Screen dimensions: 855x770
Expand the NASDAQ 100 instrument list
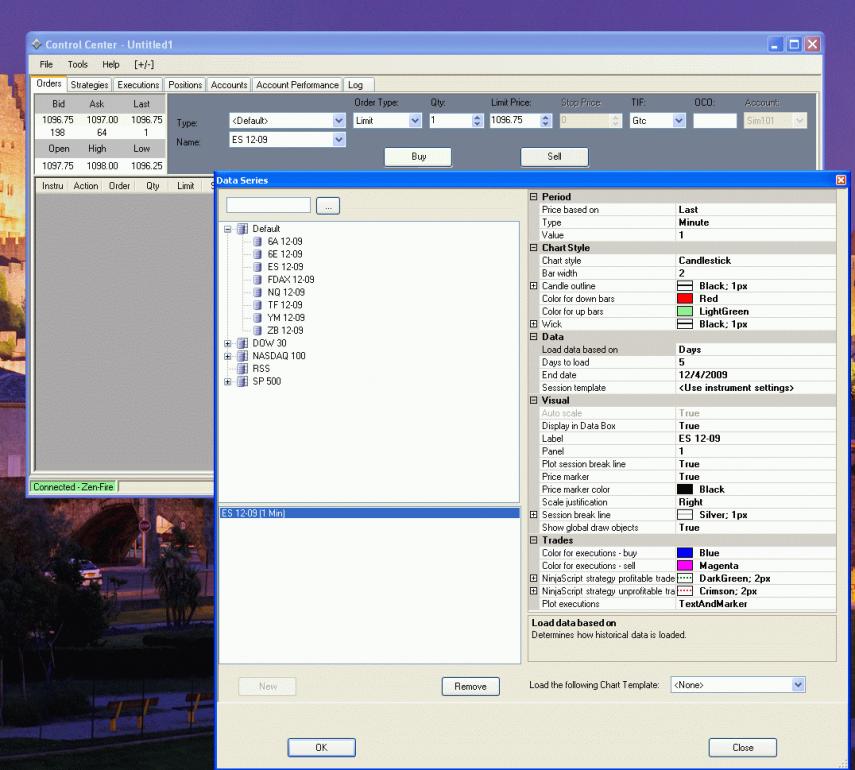(x=228, y=356)
